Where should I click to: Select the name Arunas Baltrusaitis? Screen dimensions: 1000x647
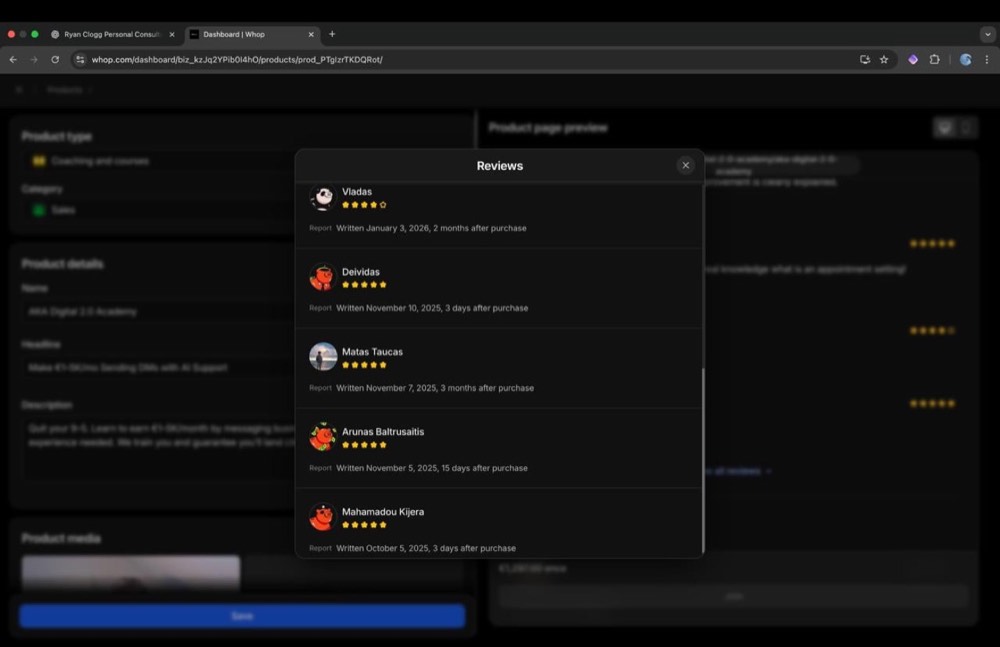[383, 431]
